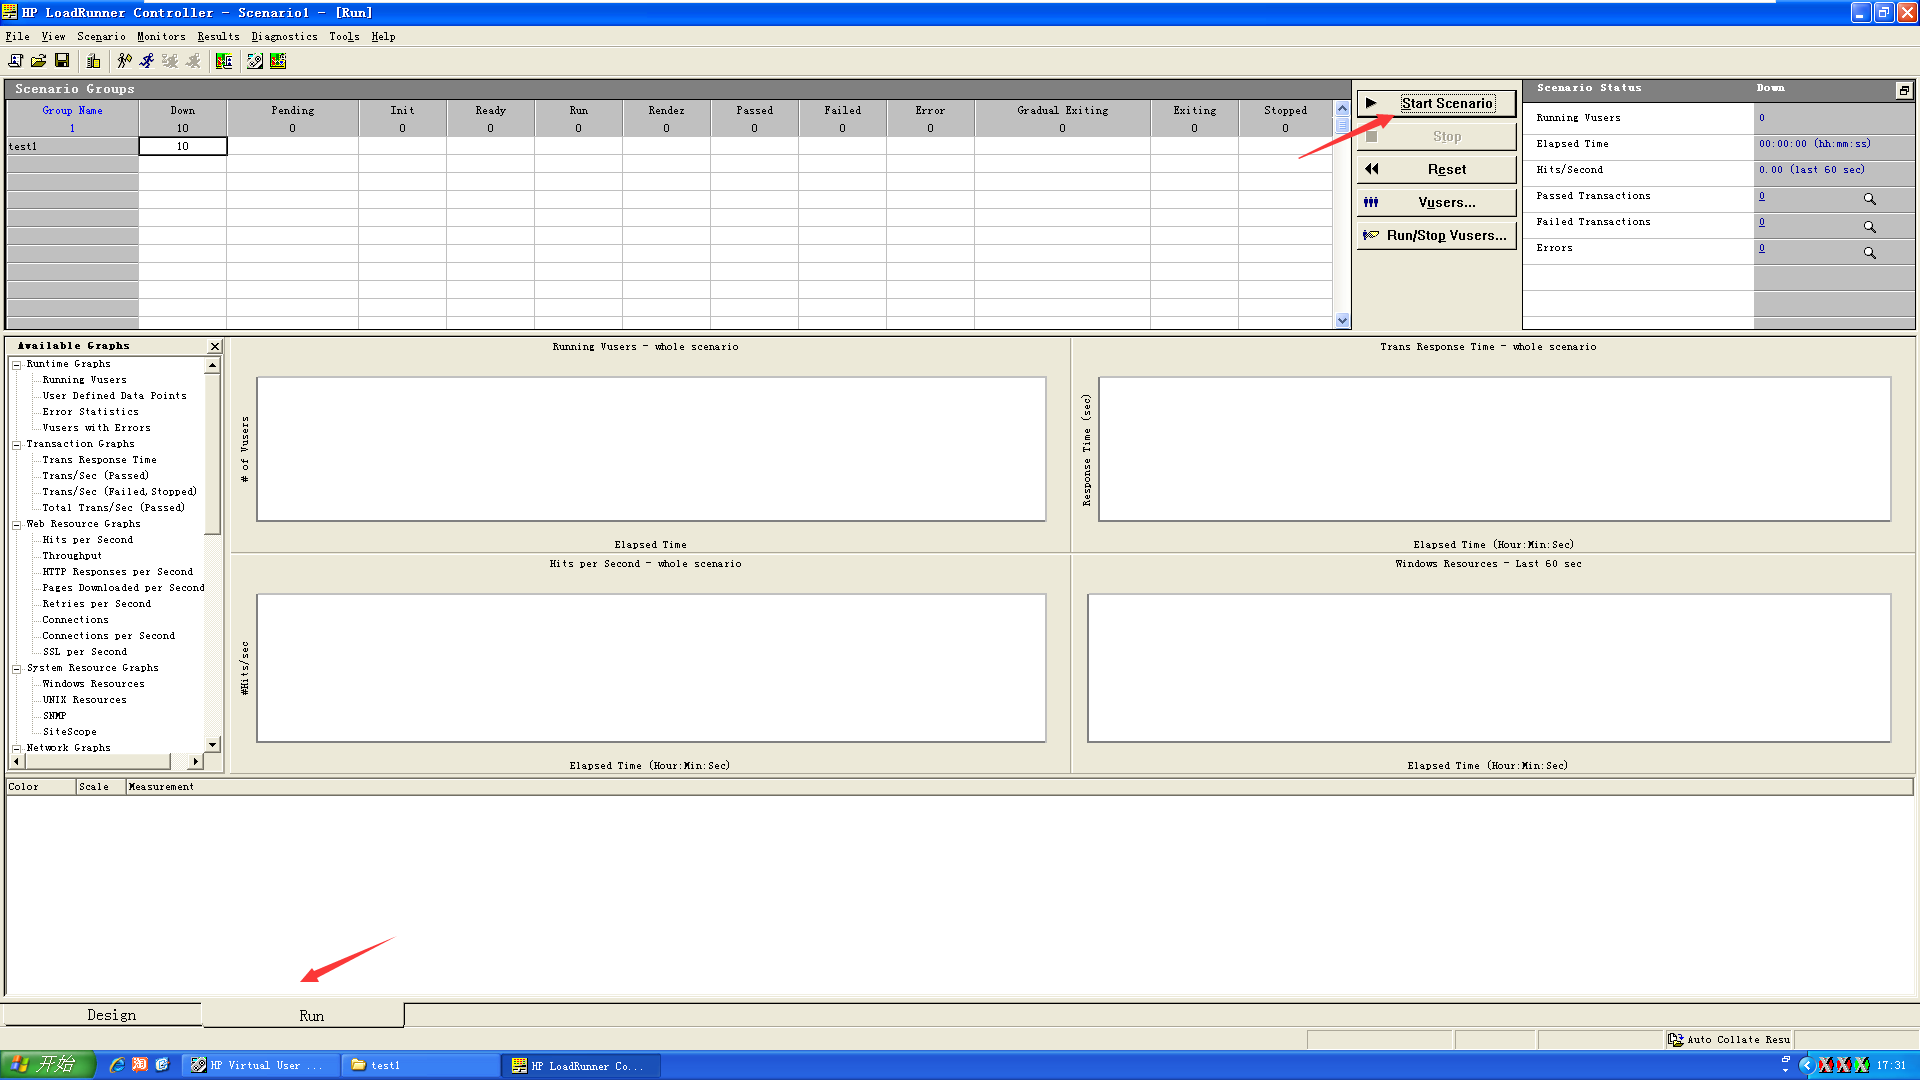
Task: Select SiteScope graph tree item
Action: [69, 732]
